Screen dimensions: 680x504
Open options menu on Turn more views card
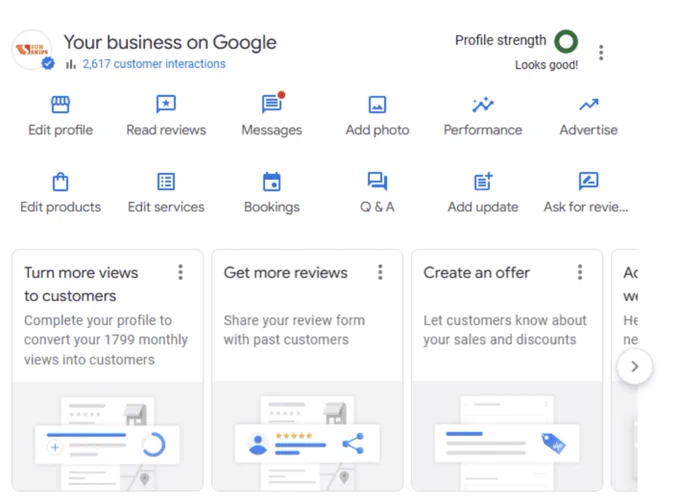point(180,272)
